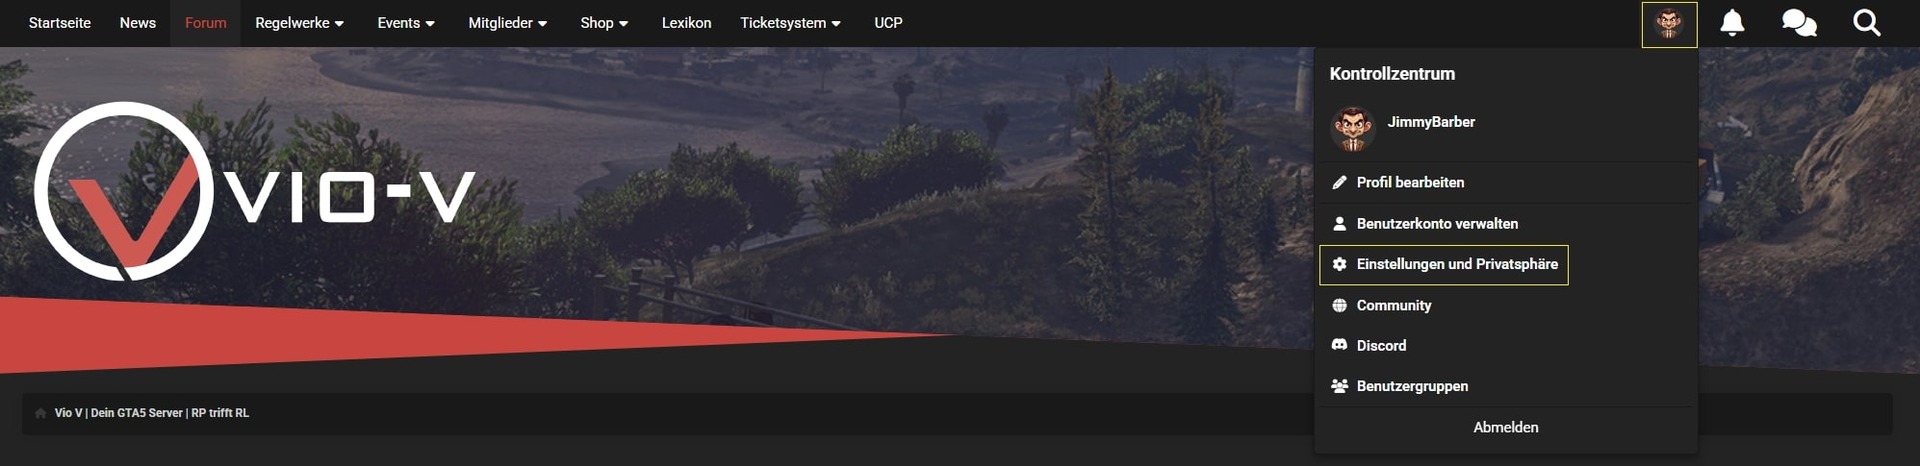Screen dimensions: 1920x466
Task: Click the pencil icon beside Profil bearbeiten
Action: coord(1339,182)
